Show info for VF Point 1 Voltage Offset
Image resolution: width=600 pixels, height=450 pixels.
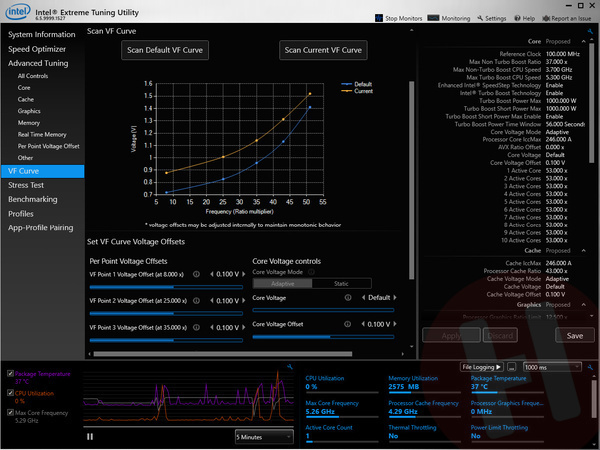(196, 274)
